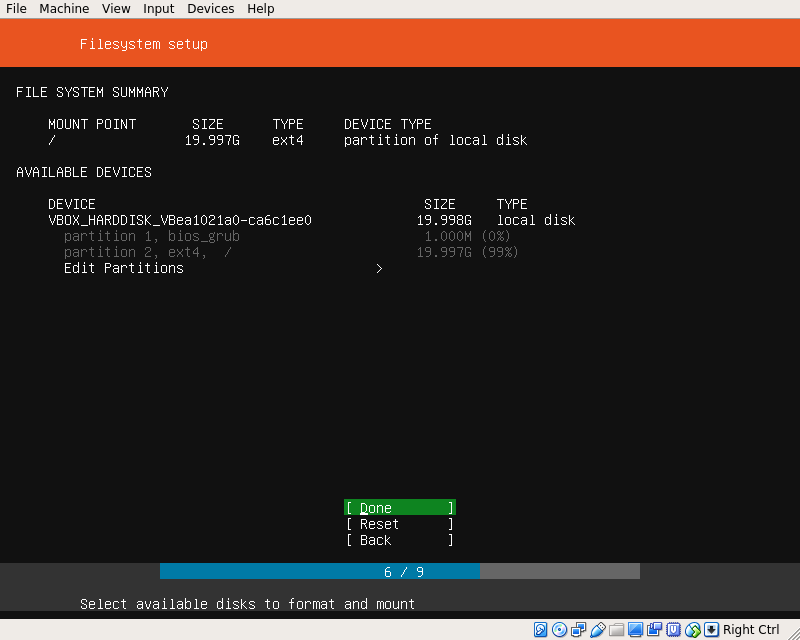Image resolution: width=800 pixels, height=640 pixels.
Task: Click the 6 / 9 progress bar
Action: tap(400, 571)
